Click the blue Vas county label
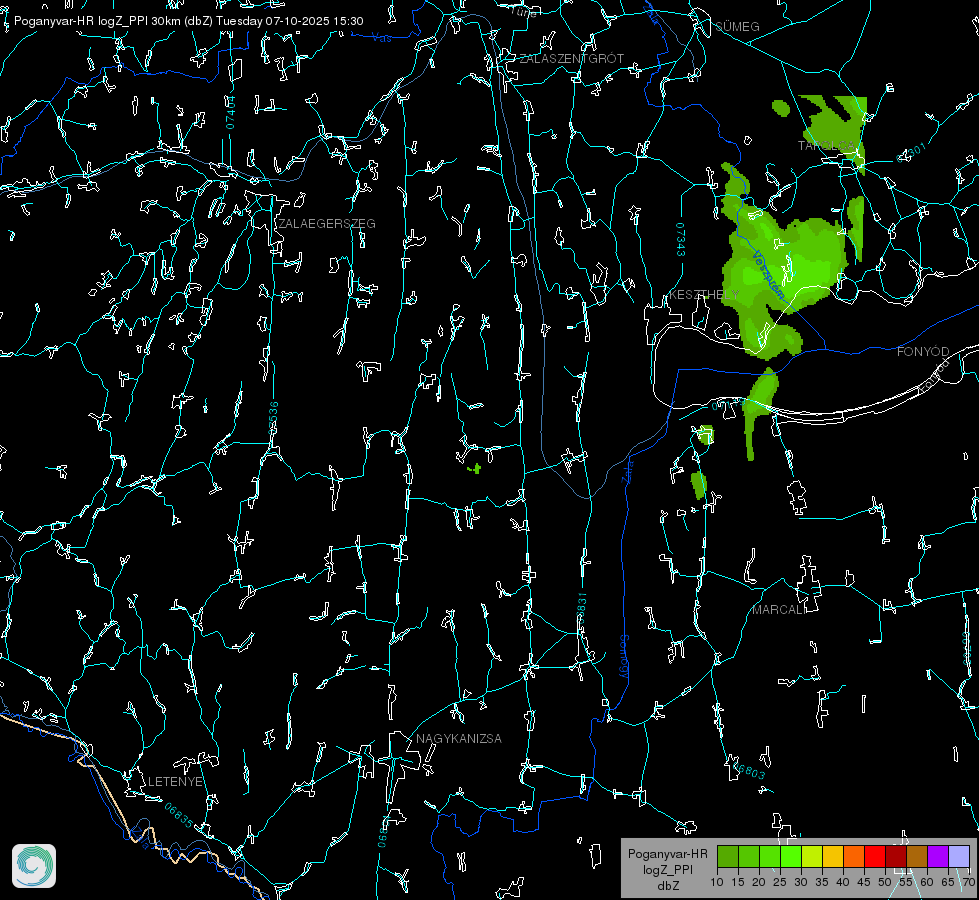 (381, 38)
